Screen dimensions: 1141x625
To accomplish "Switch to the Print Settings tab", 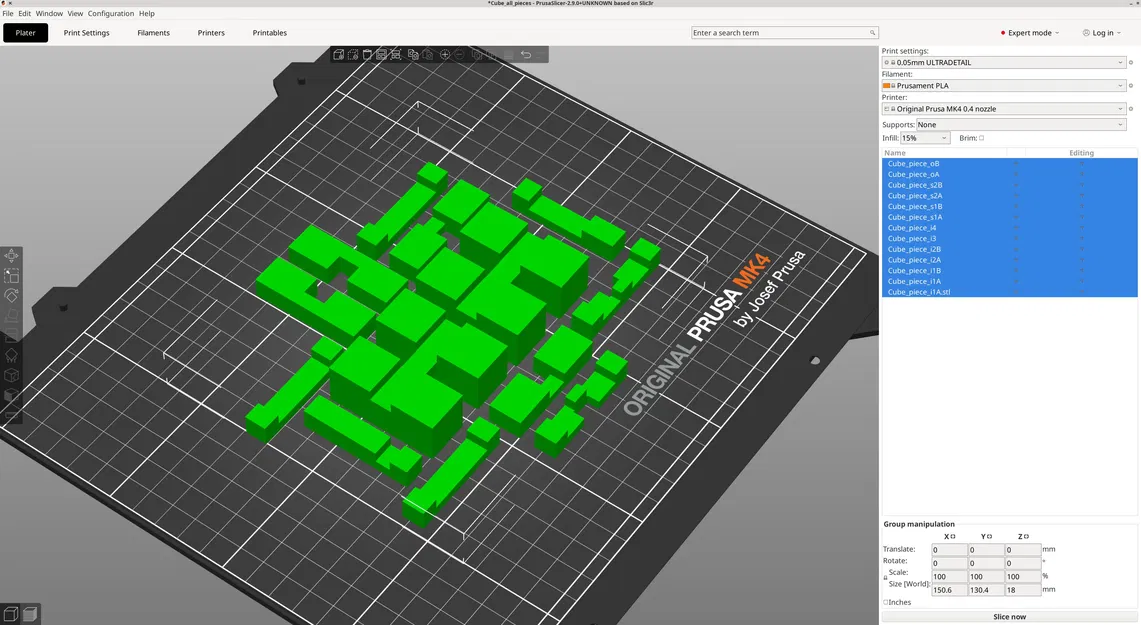I will 86,32.
